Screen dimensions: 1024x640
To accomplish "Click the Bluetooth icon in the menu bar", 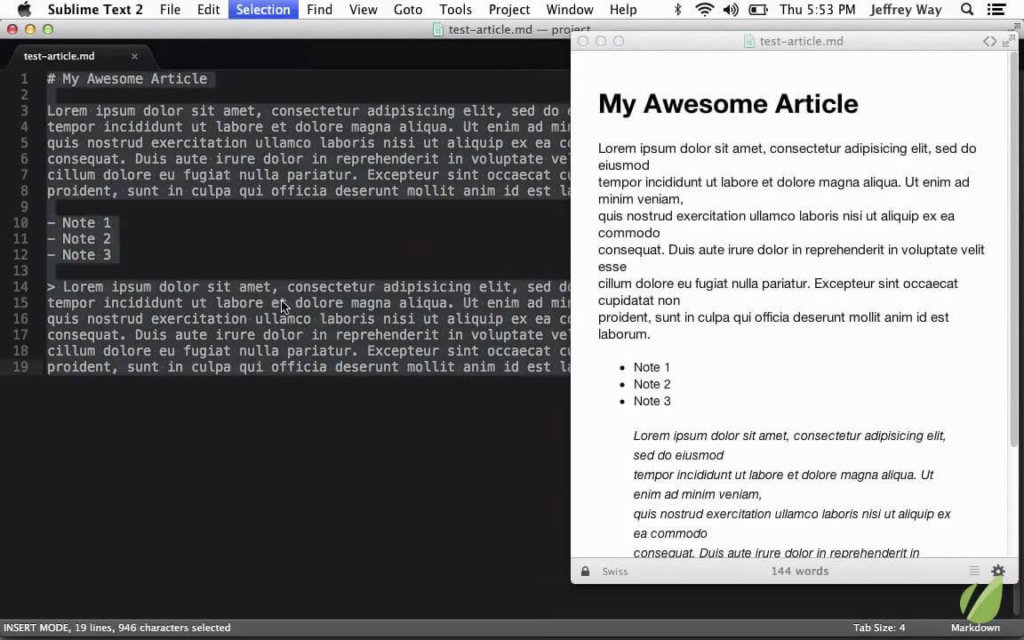I will pyautogui.click(x=678, y=9).
